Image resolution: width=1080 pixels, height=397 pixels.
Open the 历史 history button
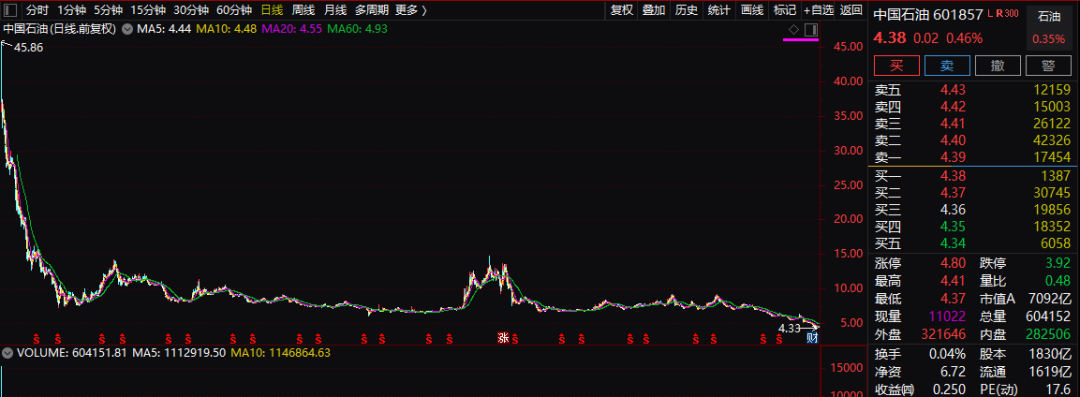(x=686, y=10)
